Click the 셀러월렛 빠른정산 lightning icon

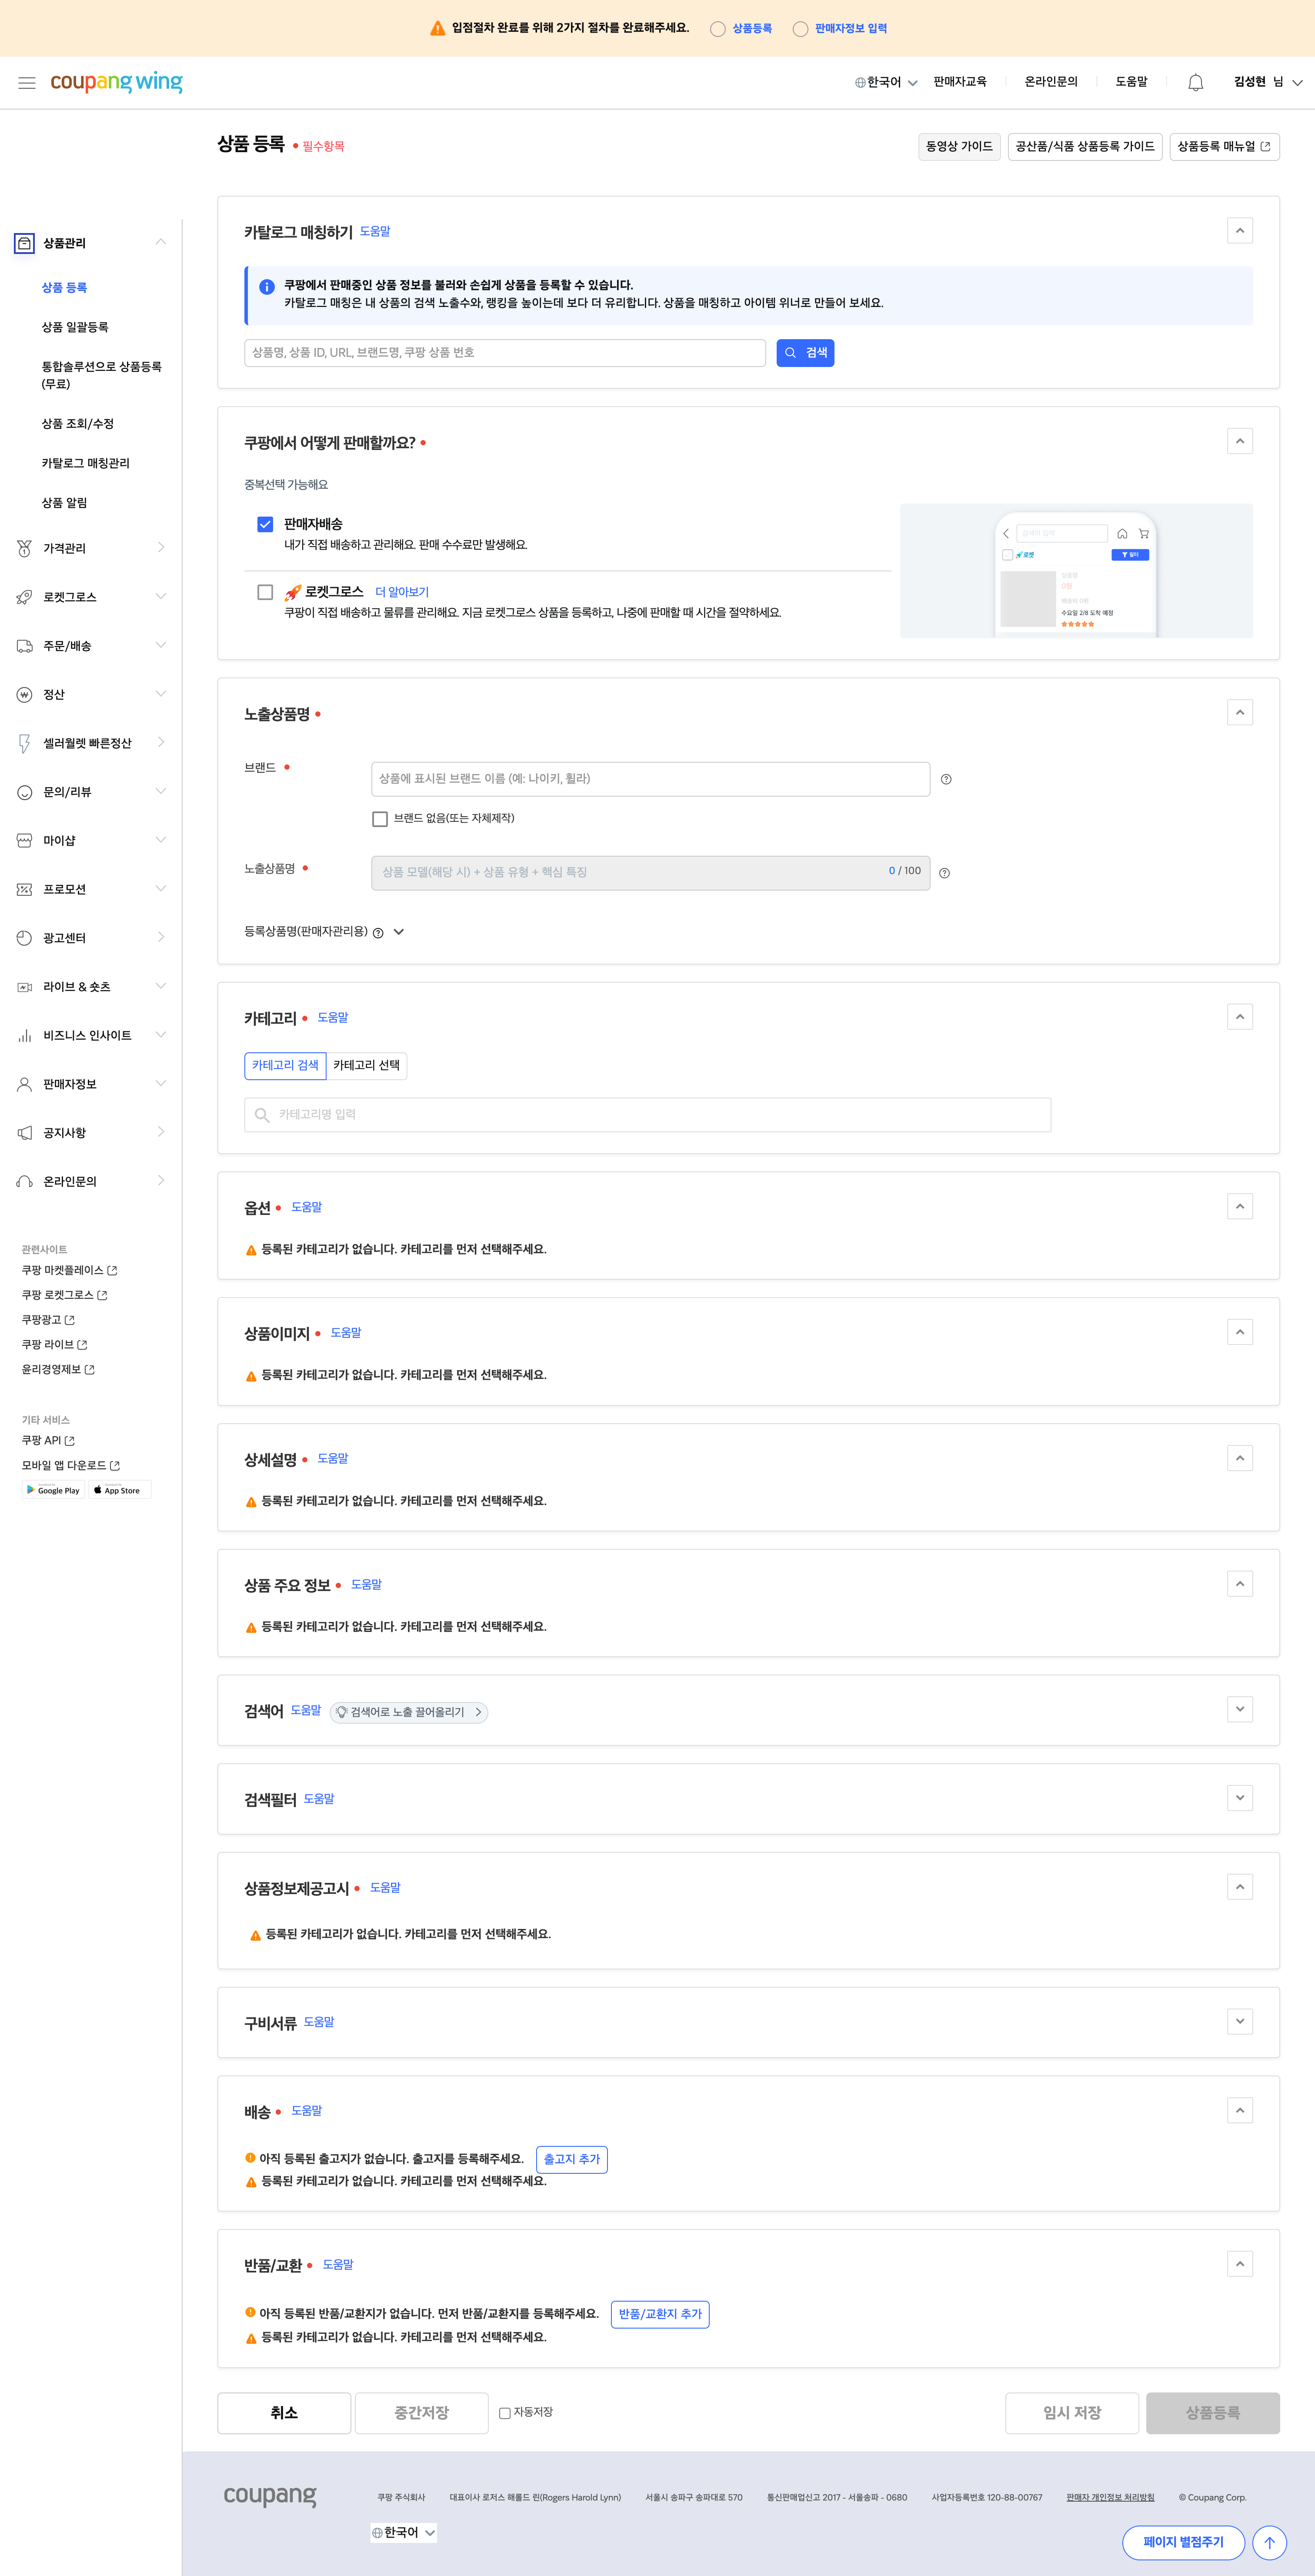[24, 743]
